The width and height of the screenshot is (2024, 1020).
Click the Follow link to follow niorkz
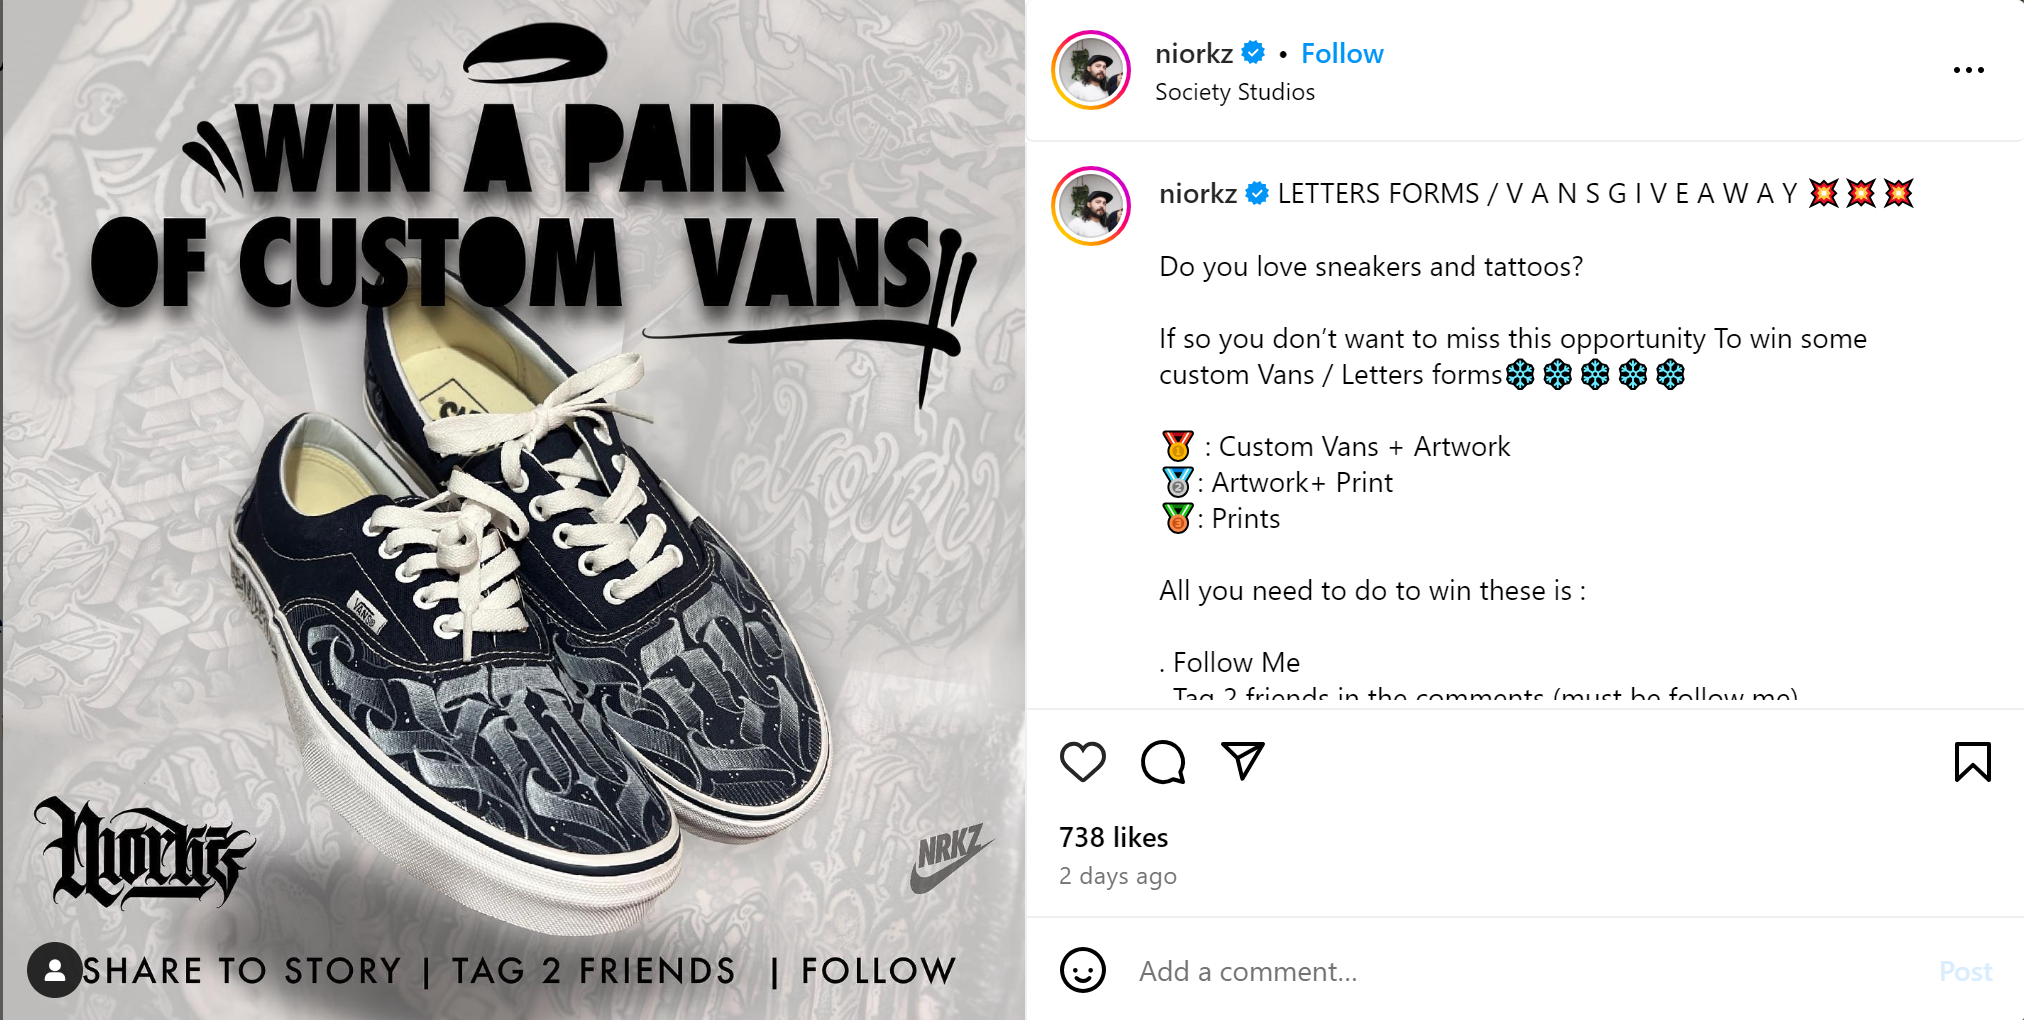tap(1342, 53)
